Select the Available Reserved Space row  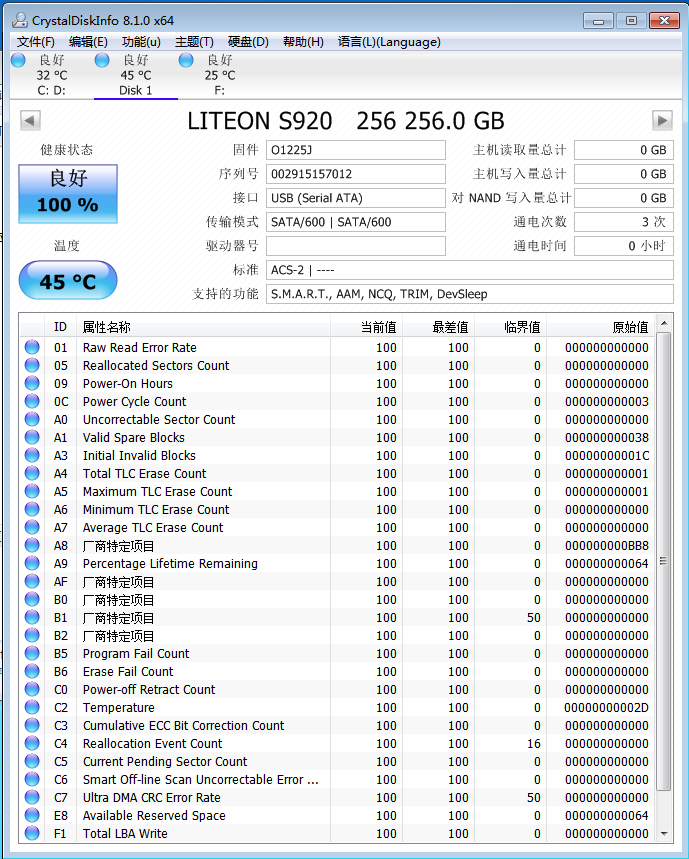coord(338,816)
